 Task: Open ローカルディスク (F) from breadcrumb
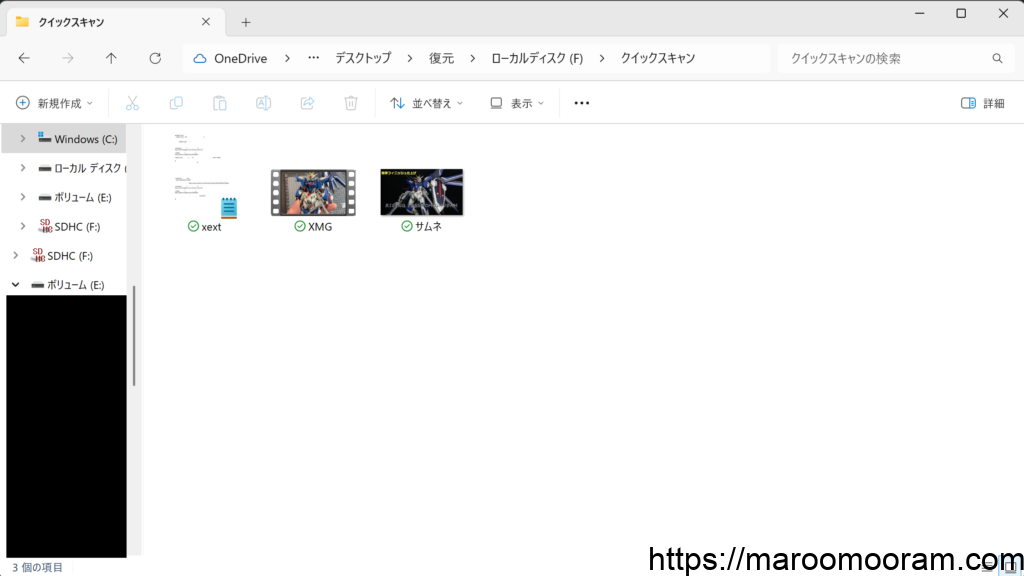(x=537, y=58)
